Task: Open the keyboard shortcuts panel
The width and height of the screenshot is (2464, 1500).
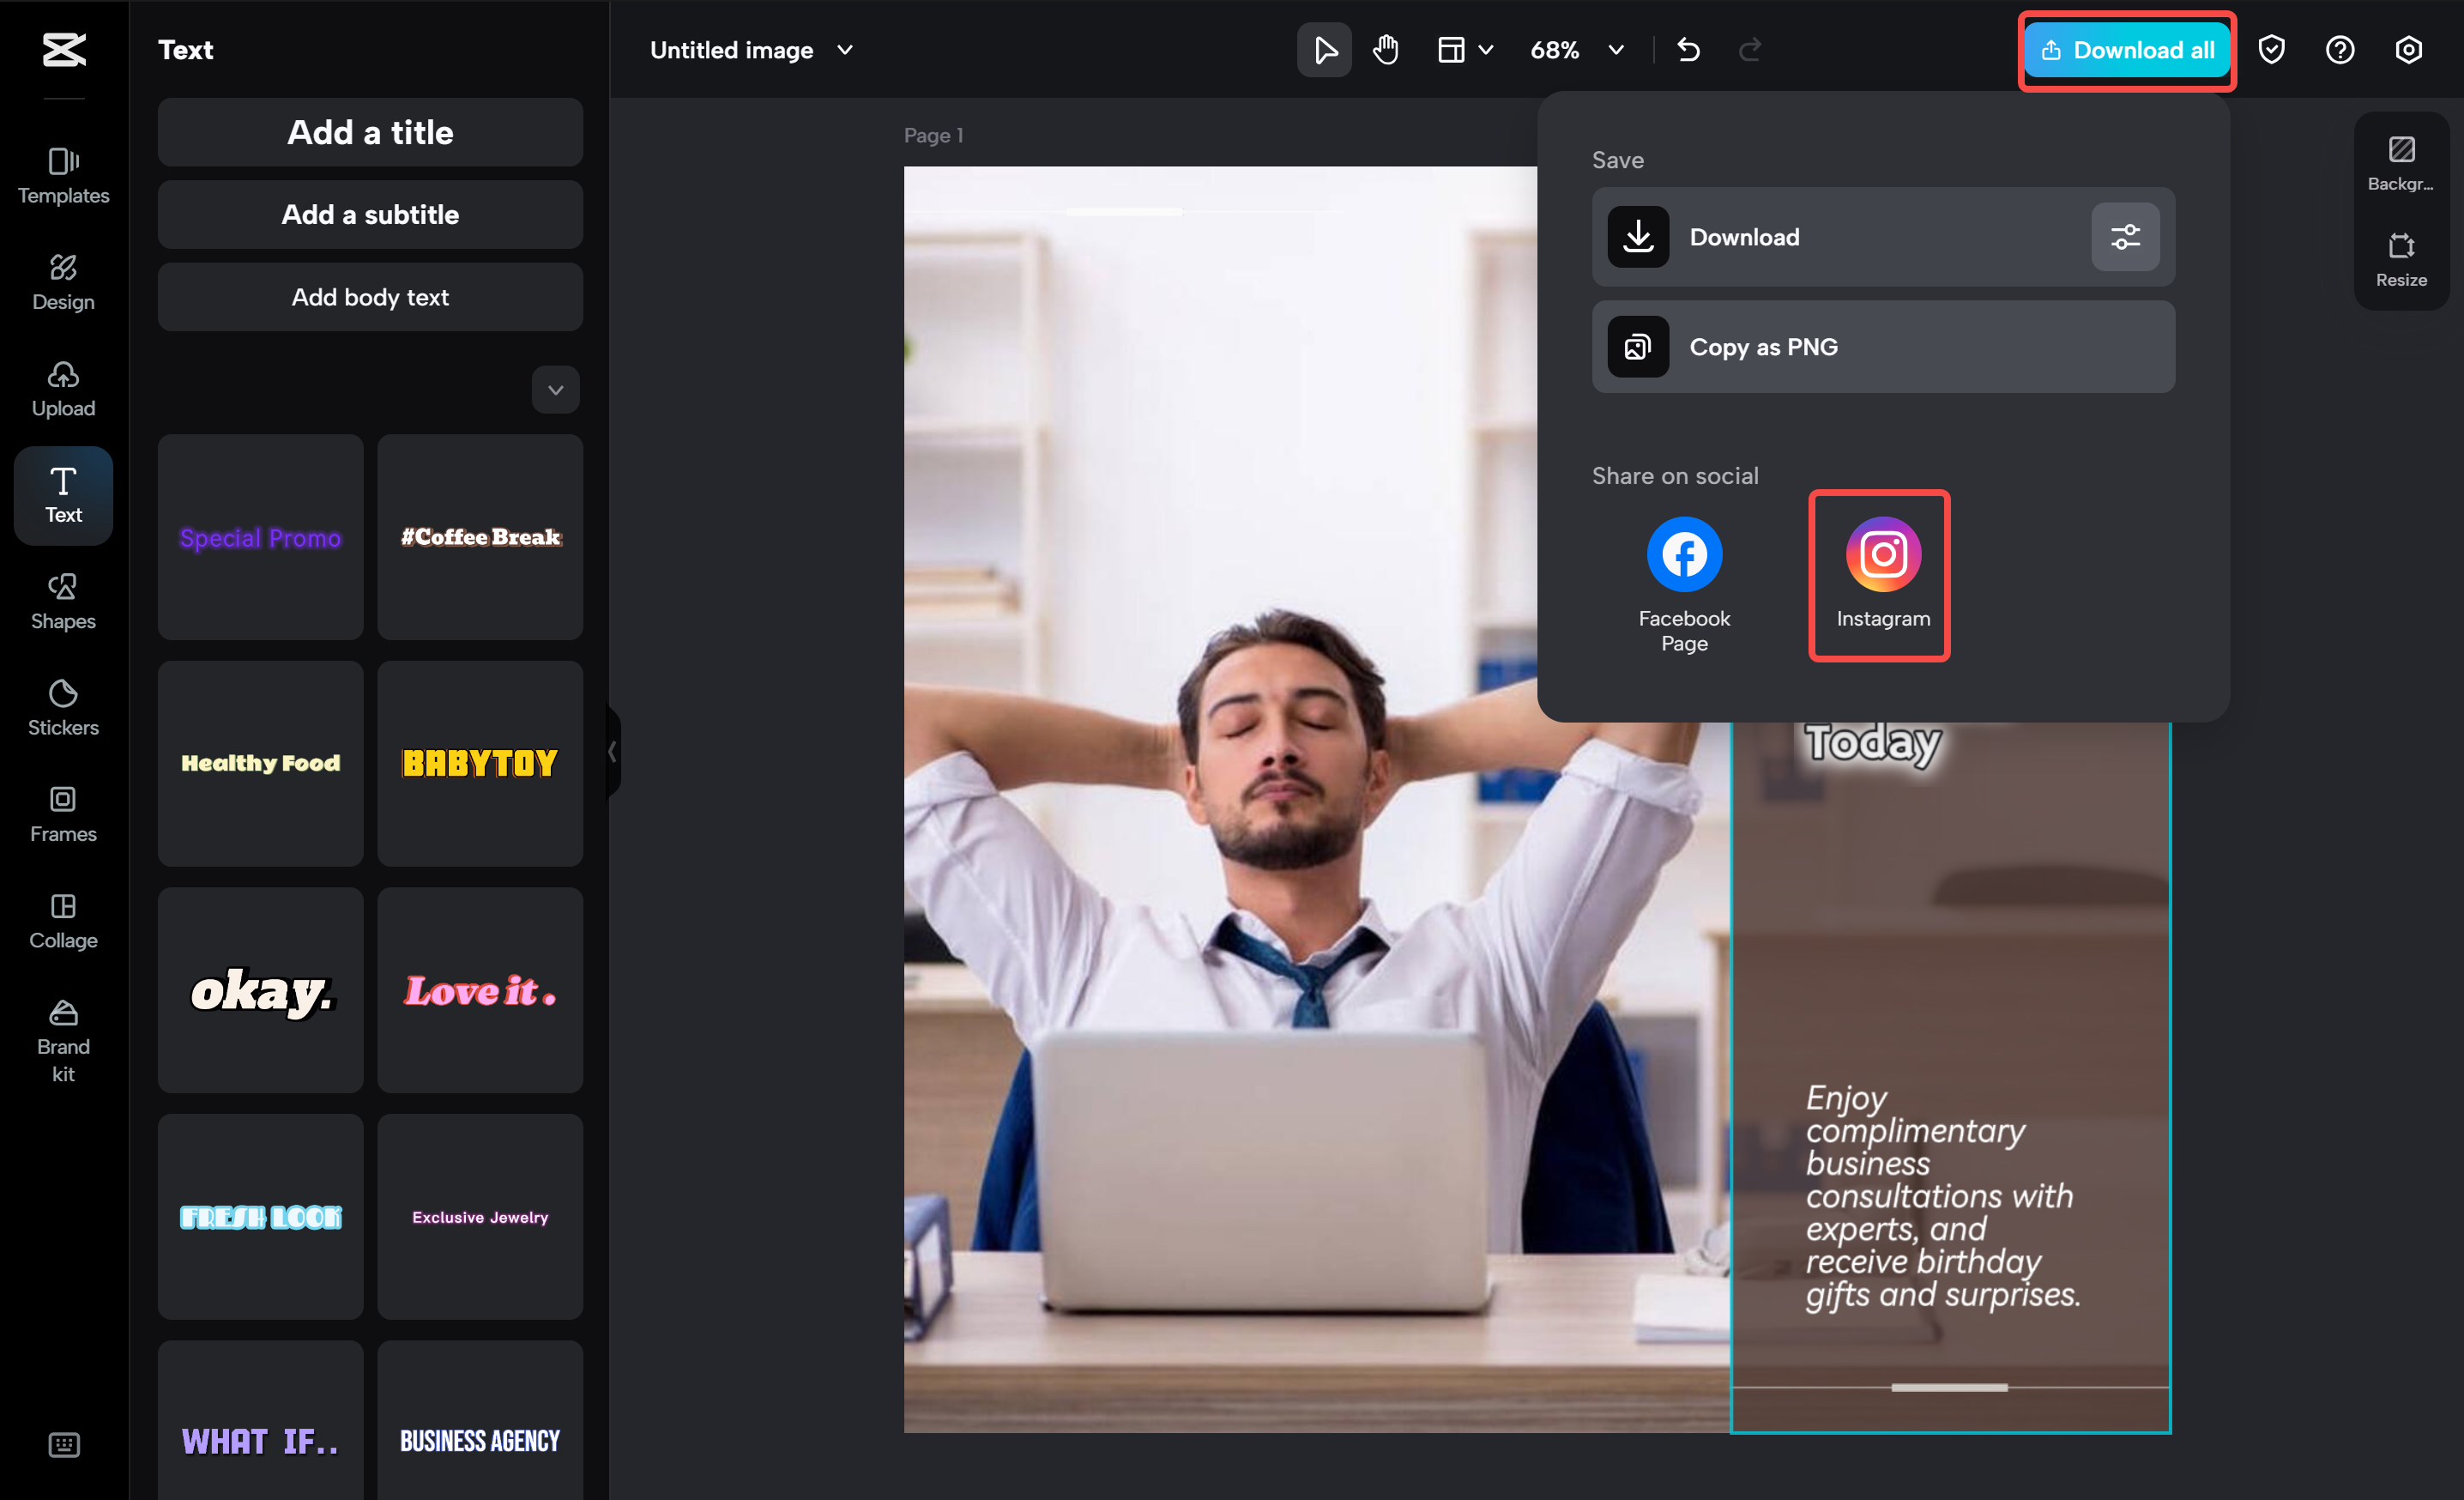Action: coord(63,1444)
